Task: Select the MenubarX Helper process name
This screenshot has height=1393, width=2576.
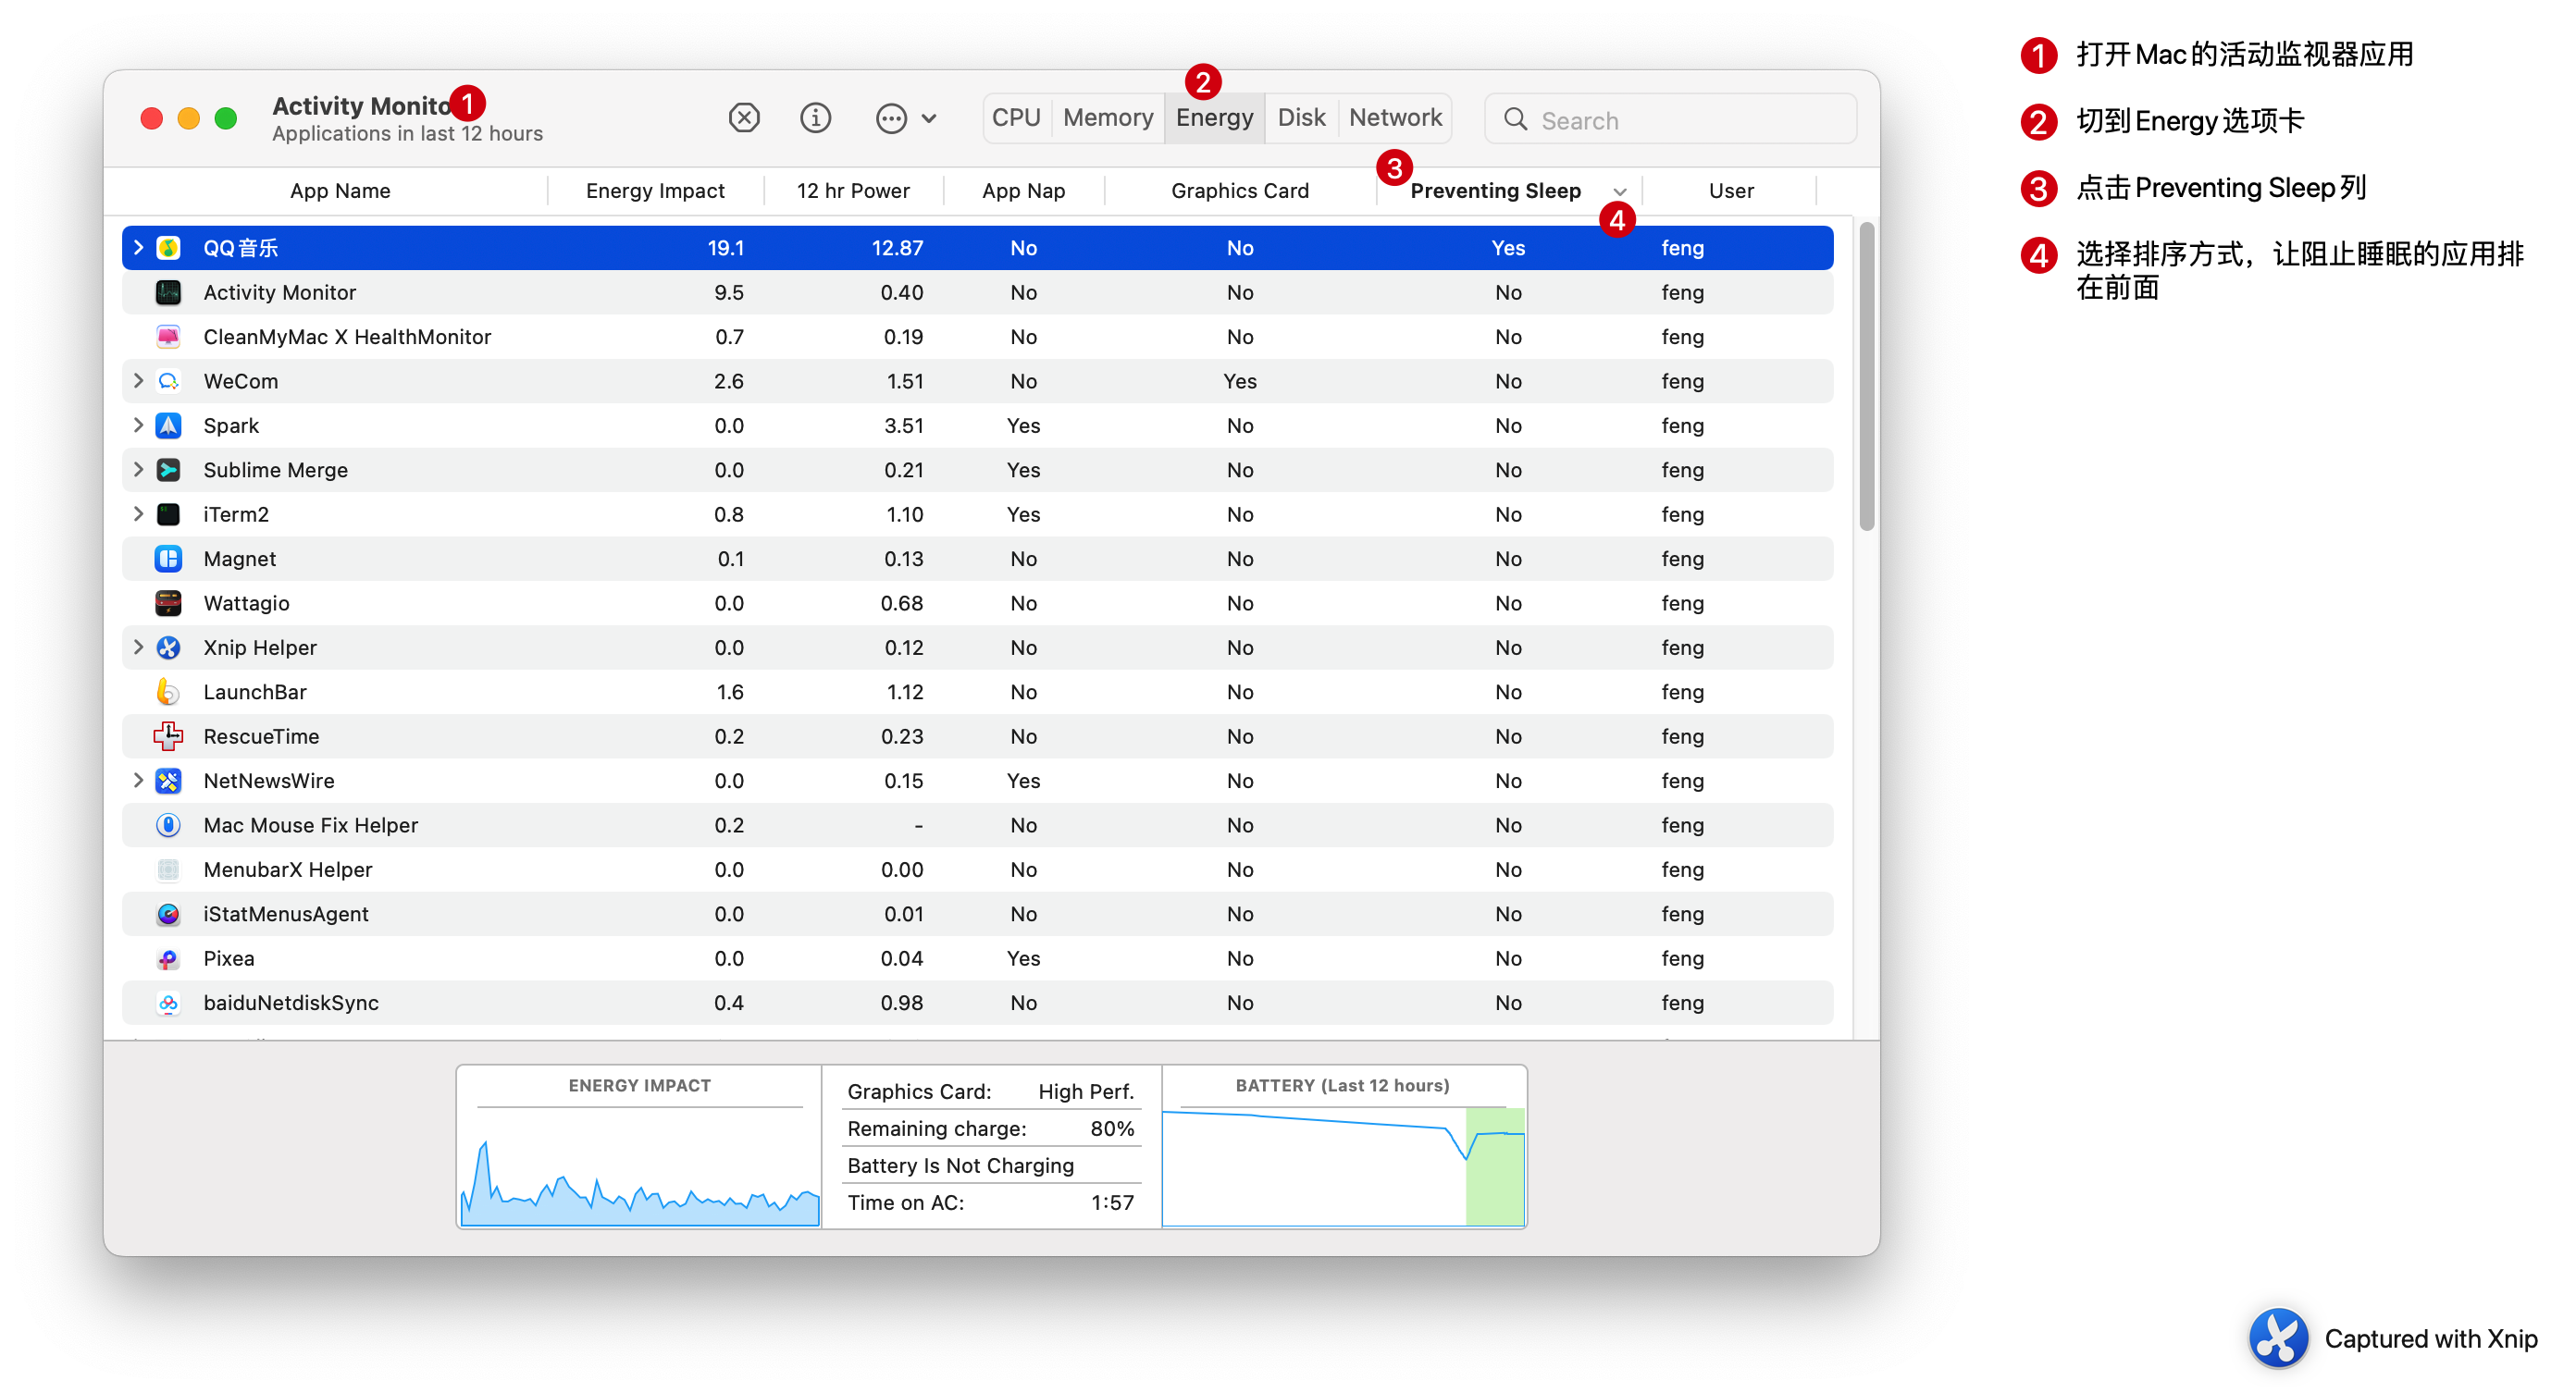Action: tap(287, 869)
